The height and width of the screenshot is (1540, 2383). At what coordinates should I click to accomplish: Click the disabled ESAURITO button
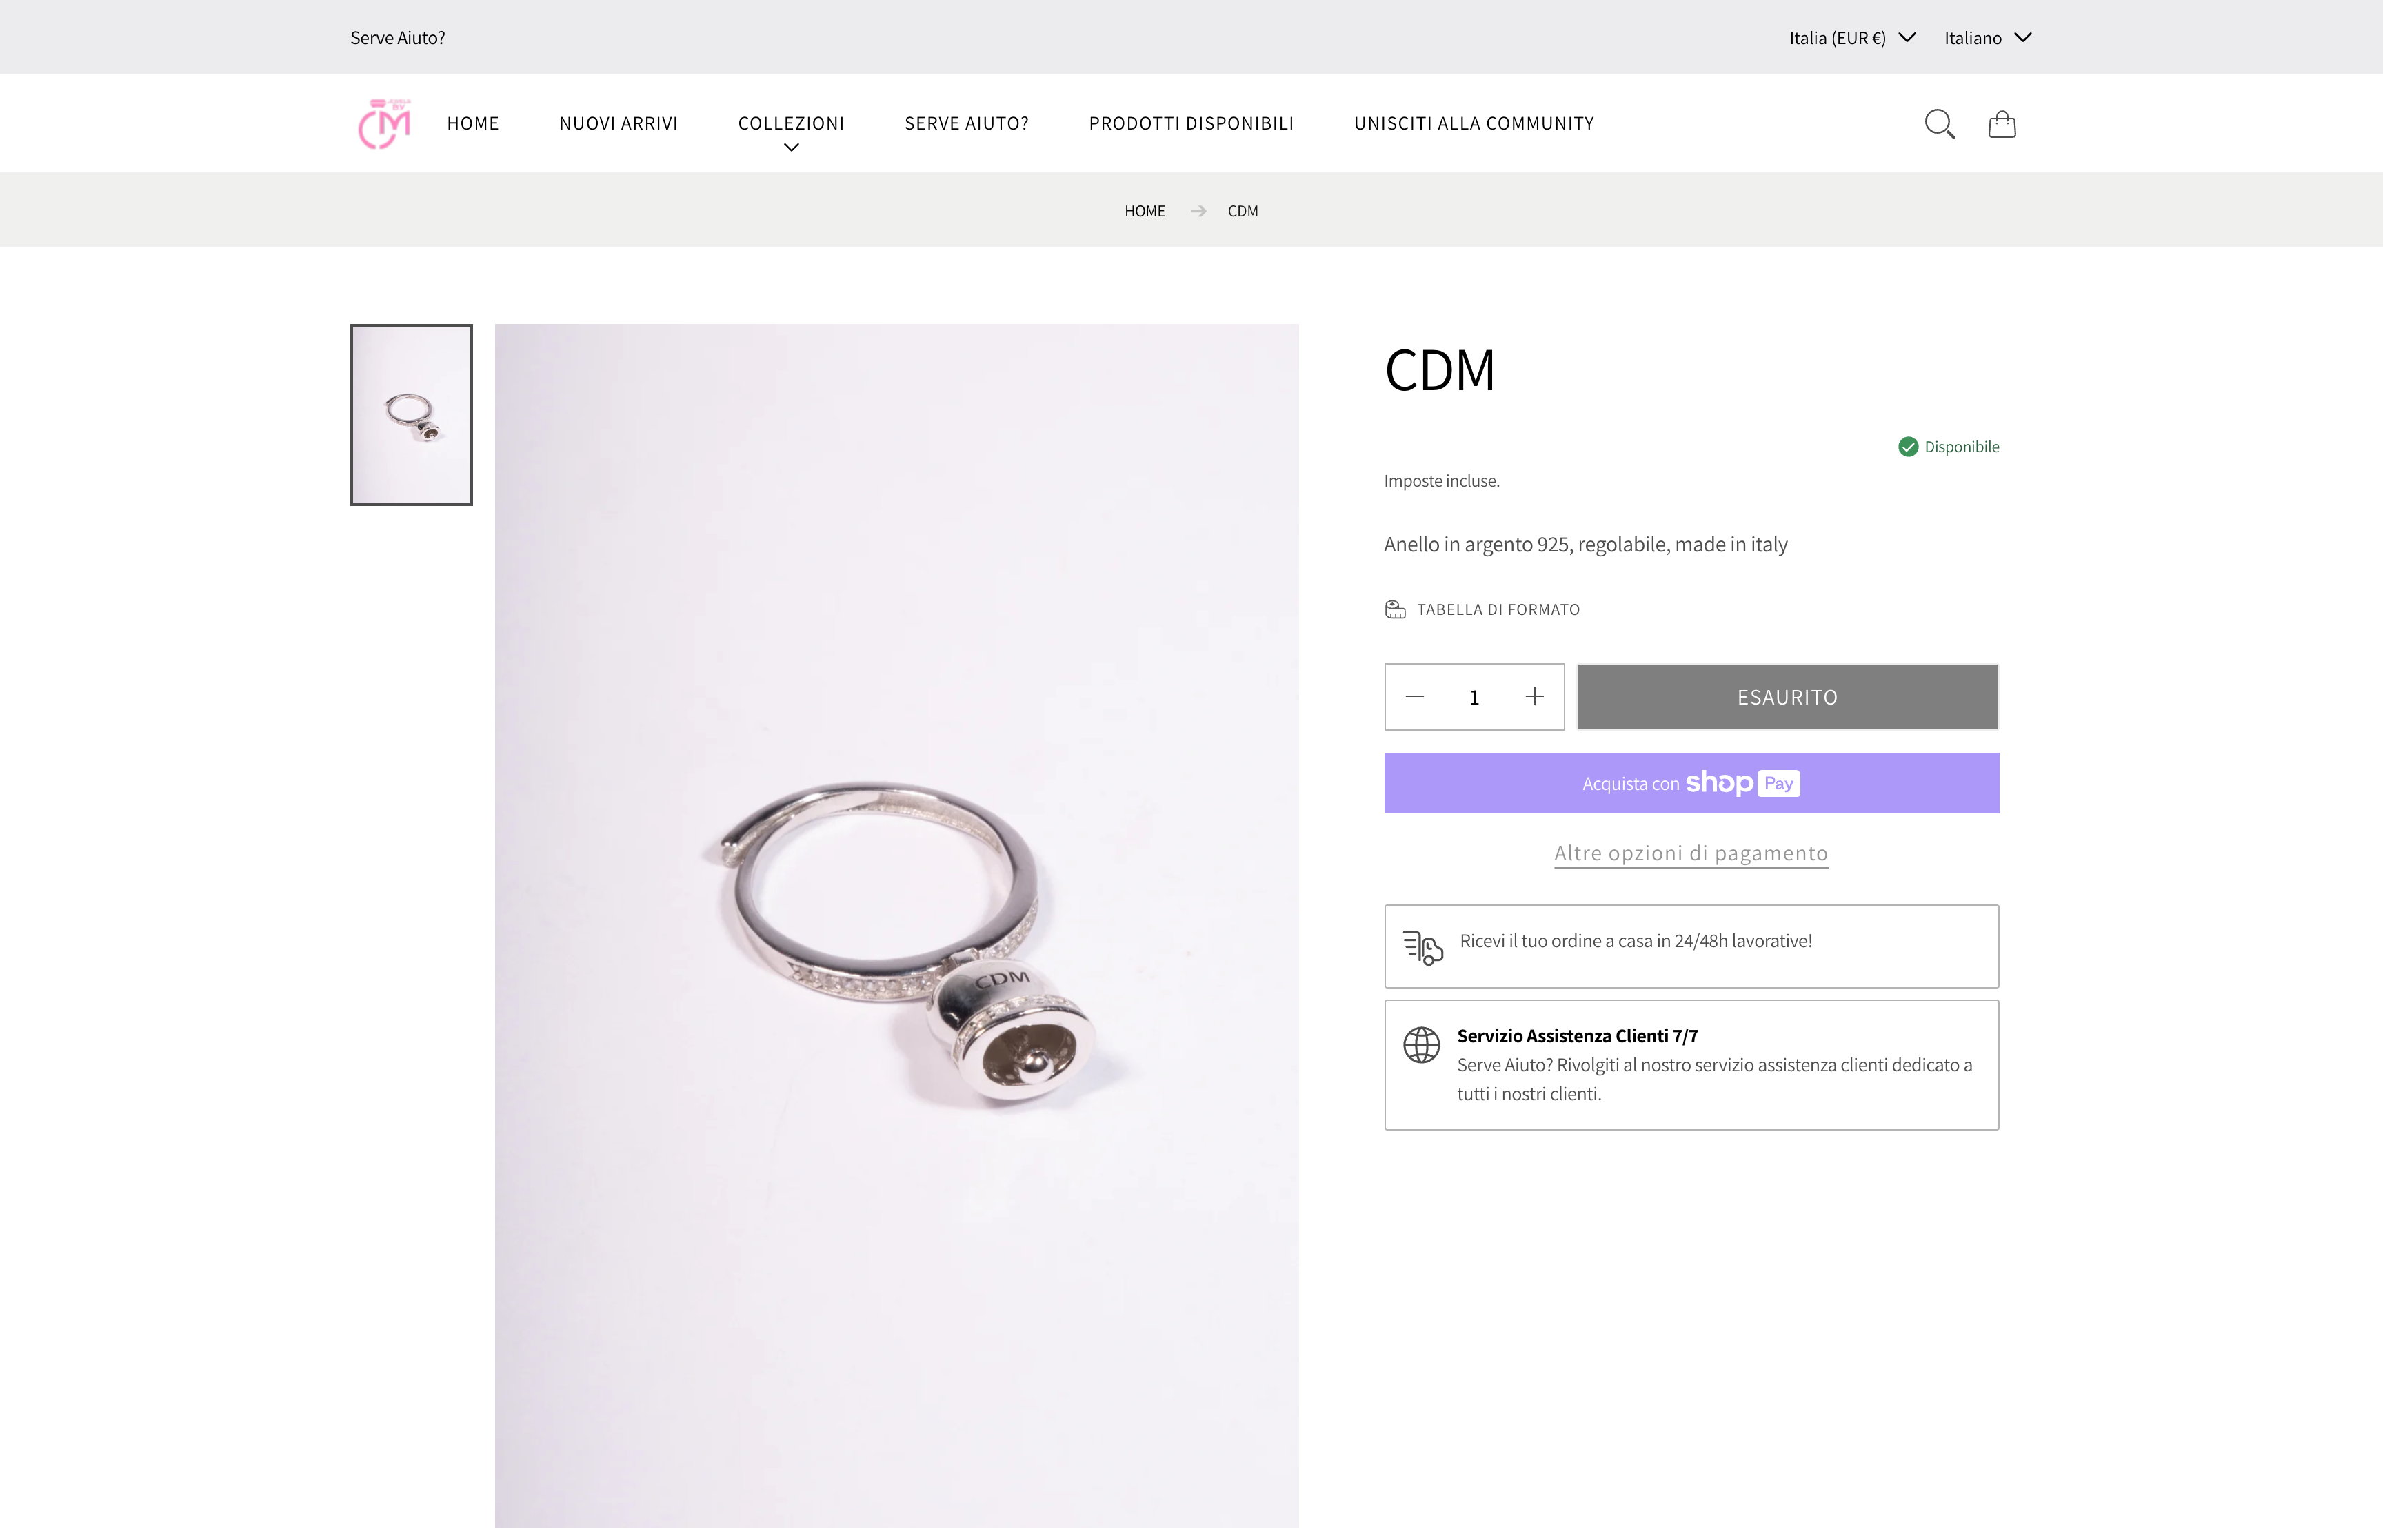coord(1787,697)
